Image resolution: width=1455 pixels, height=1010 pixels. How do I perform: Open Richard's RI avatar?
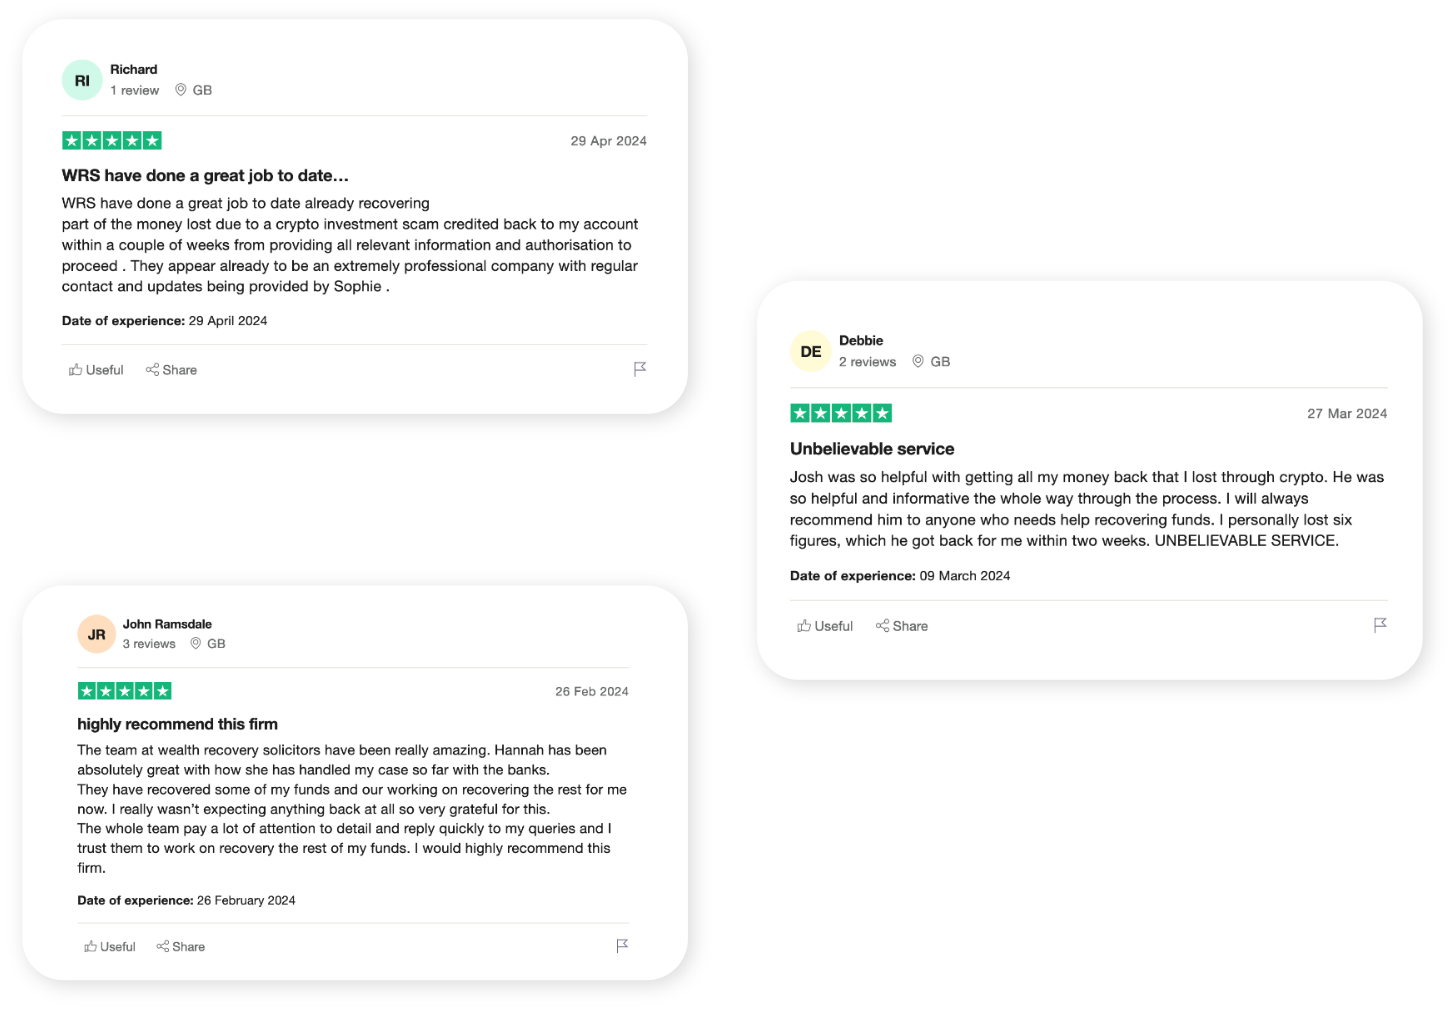coord(82,80)
